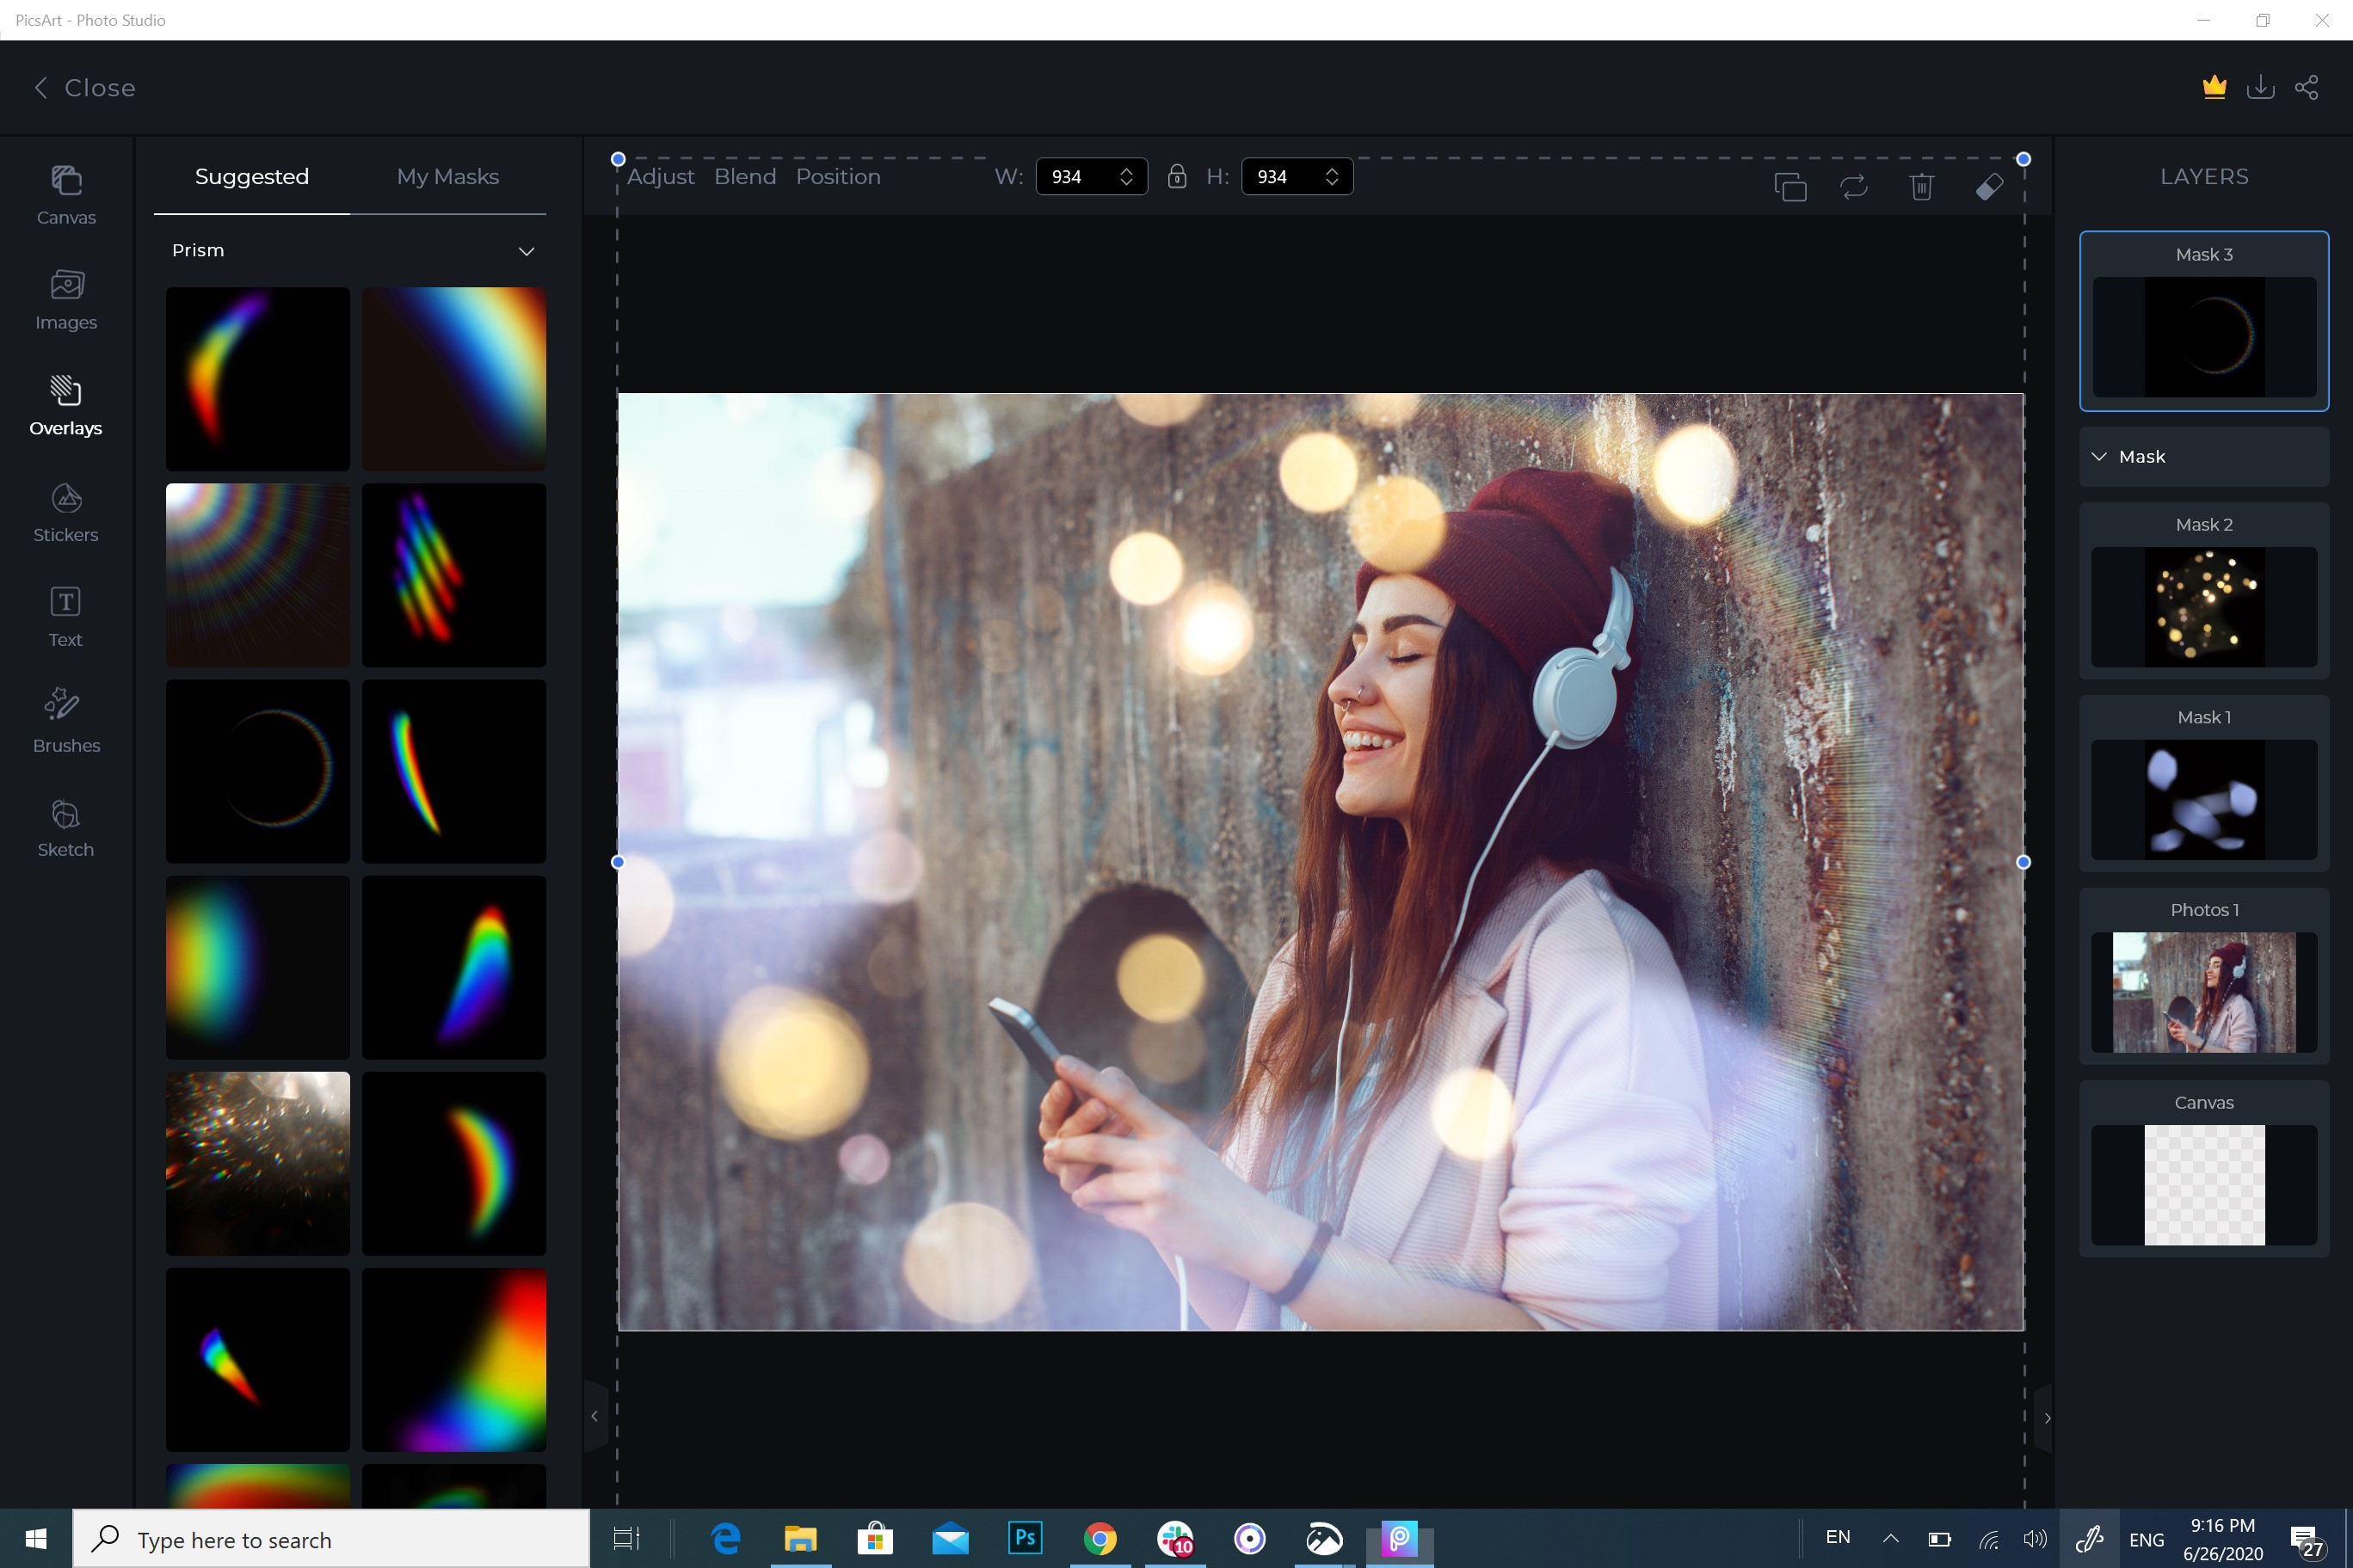This screenshot has width=2353, height=1568.
Task: Select the Stickers tool in sidebar
Action: [65, 509]
